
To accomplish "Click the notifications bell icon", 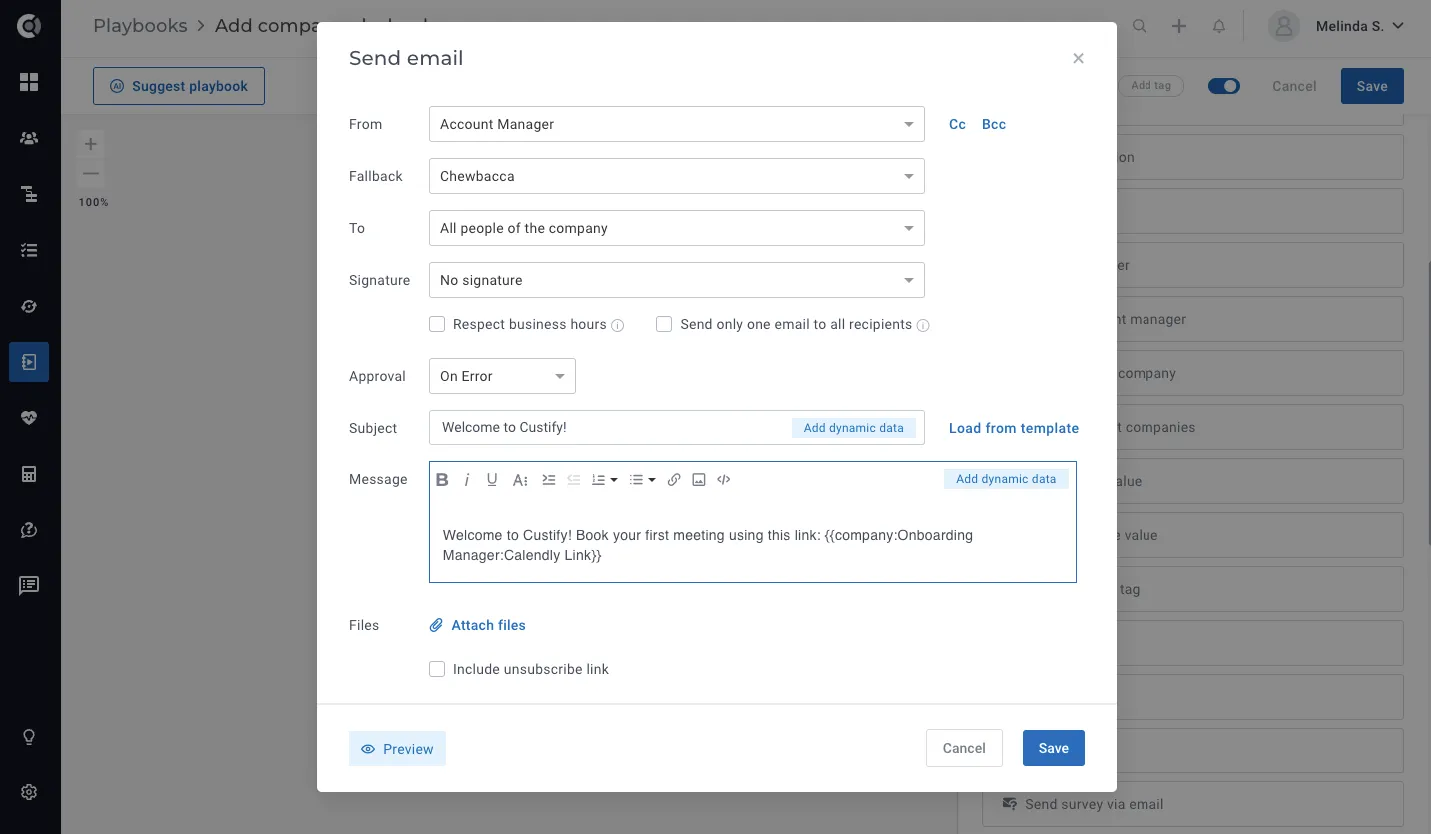I will point(1219,27).
